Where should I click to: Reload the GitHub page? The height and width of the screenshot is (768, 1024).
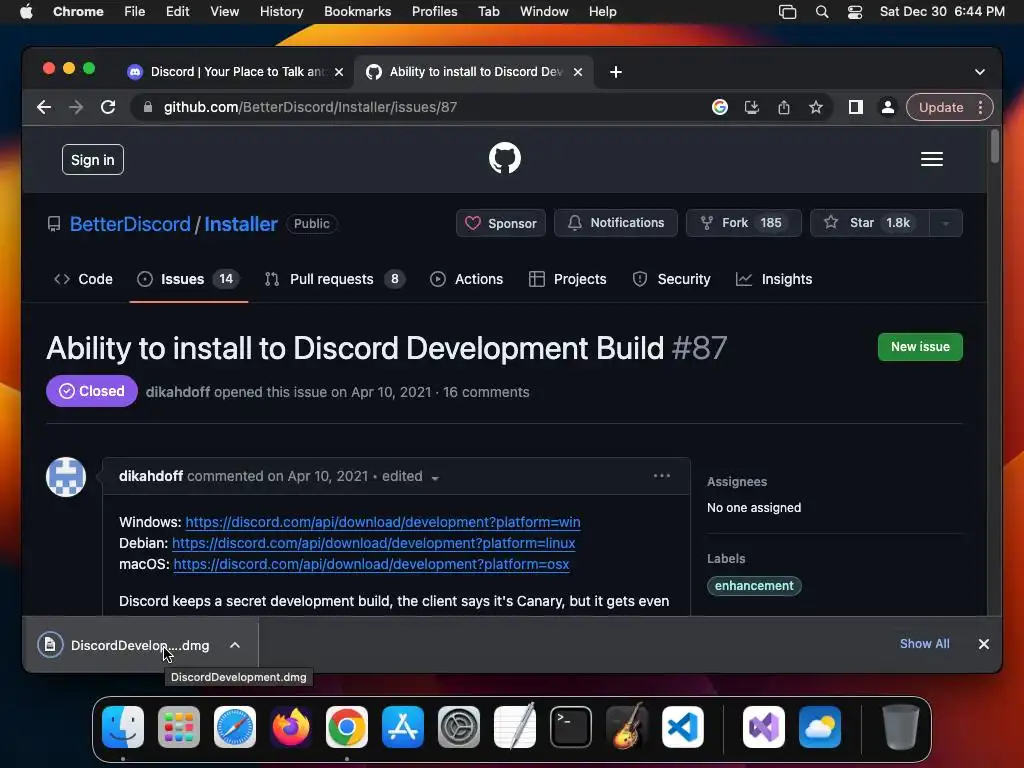(108, 107)
